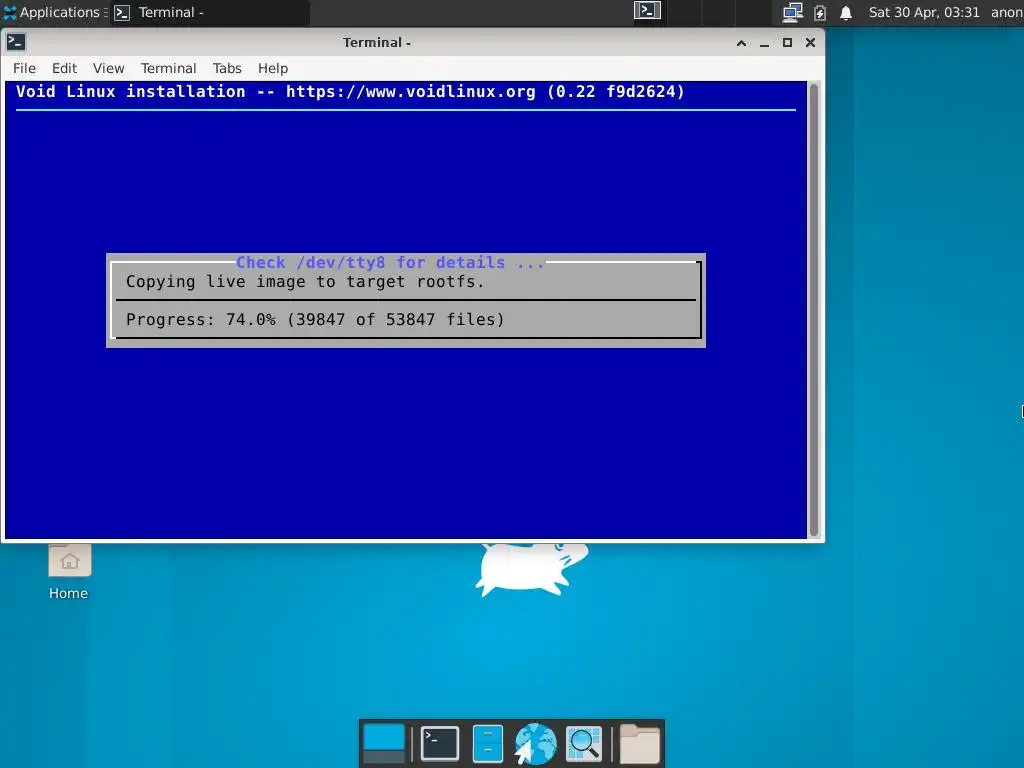Open the Application Finder magnifier icon
The width and height of the screenshot is (1024, 768).
tap(583, 743)
